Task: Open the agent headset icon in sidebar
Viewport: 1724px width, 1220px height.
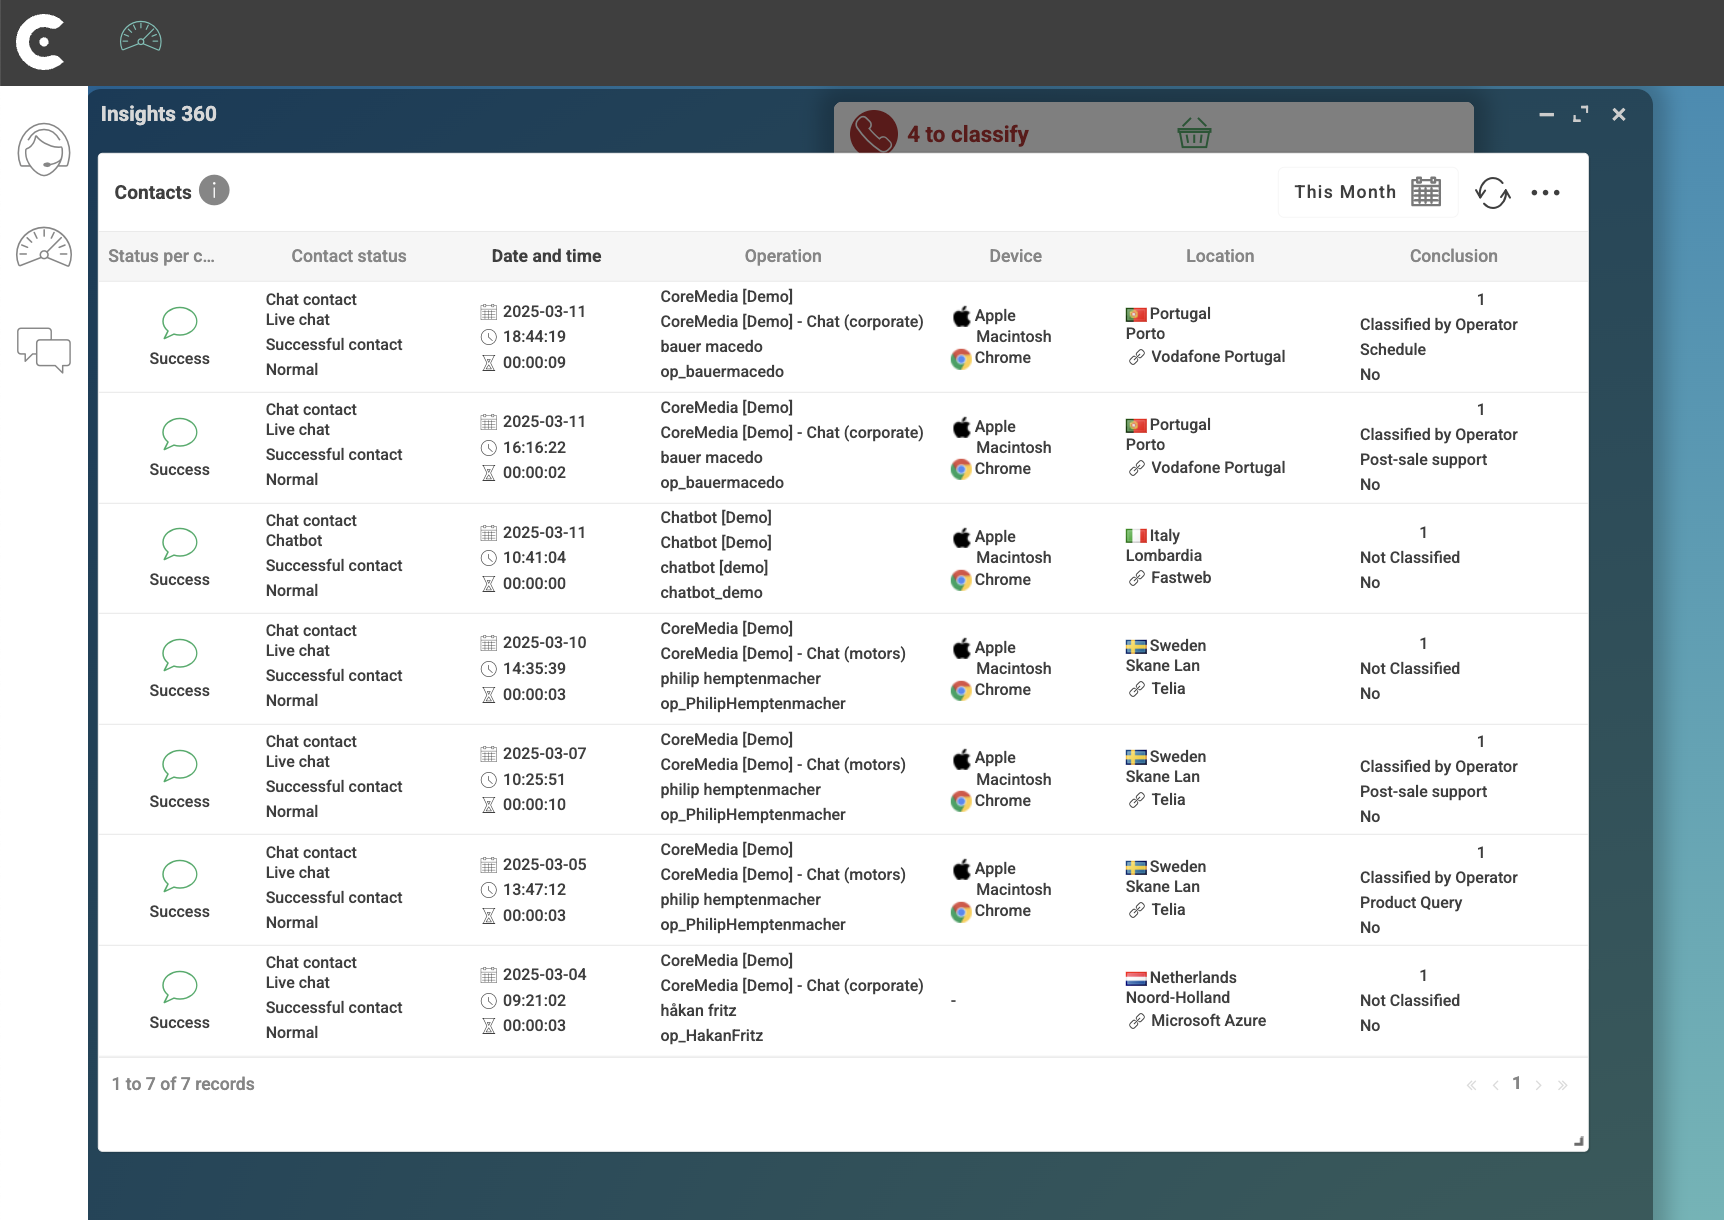Action: (44, 150)
